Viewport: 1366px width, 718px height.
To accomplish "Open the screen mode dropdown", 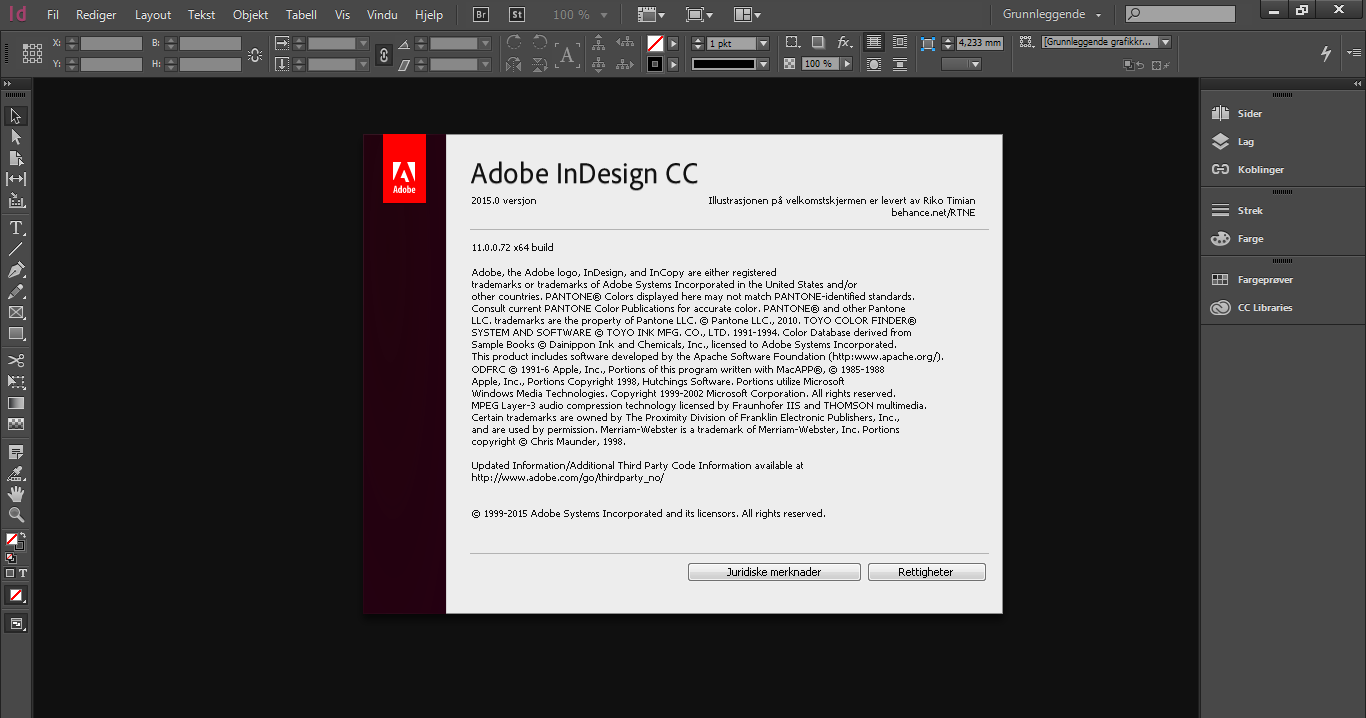I will coord(700,15).
